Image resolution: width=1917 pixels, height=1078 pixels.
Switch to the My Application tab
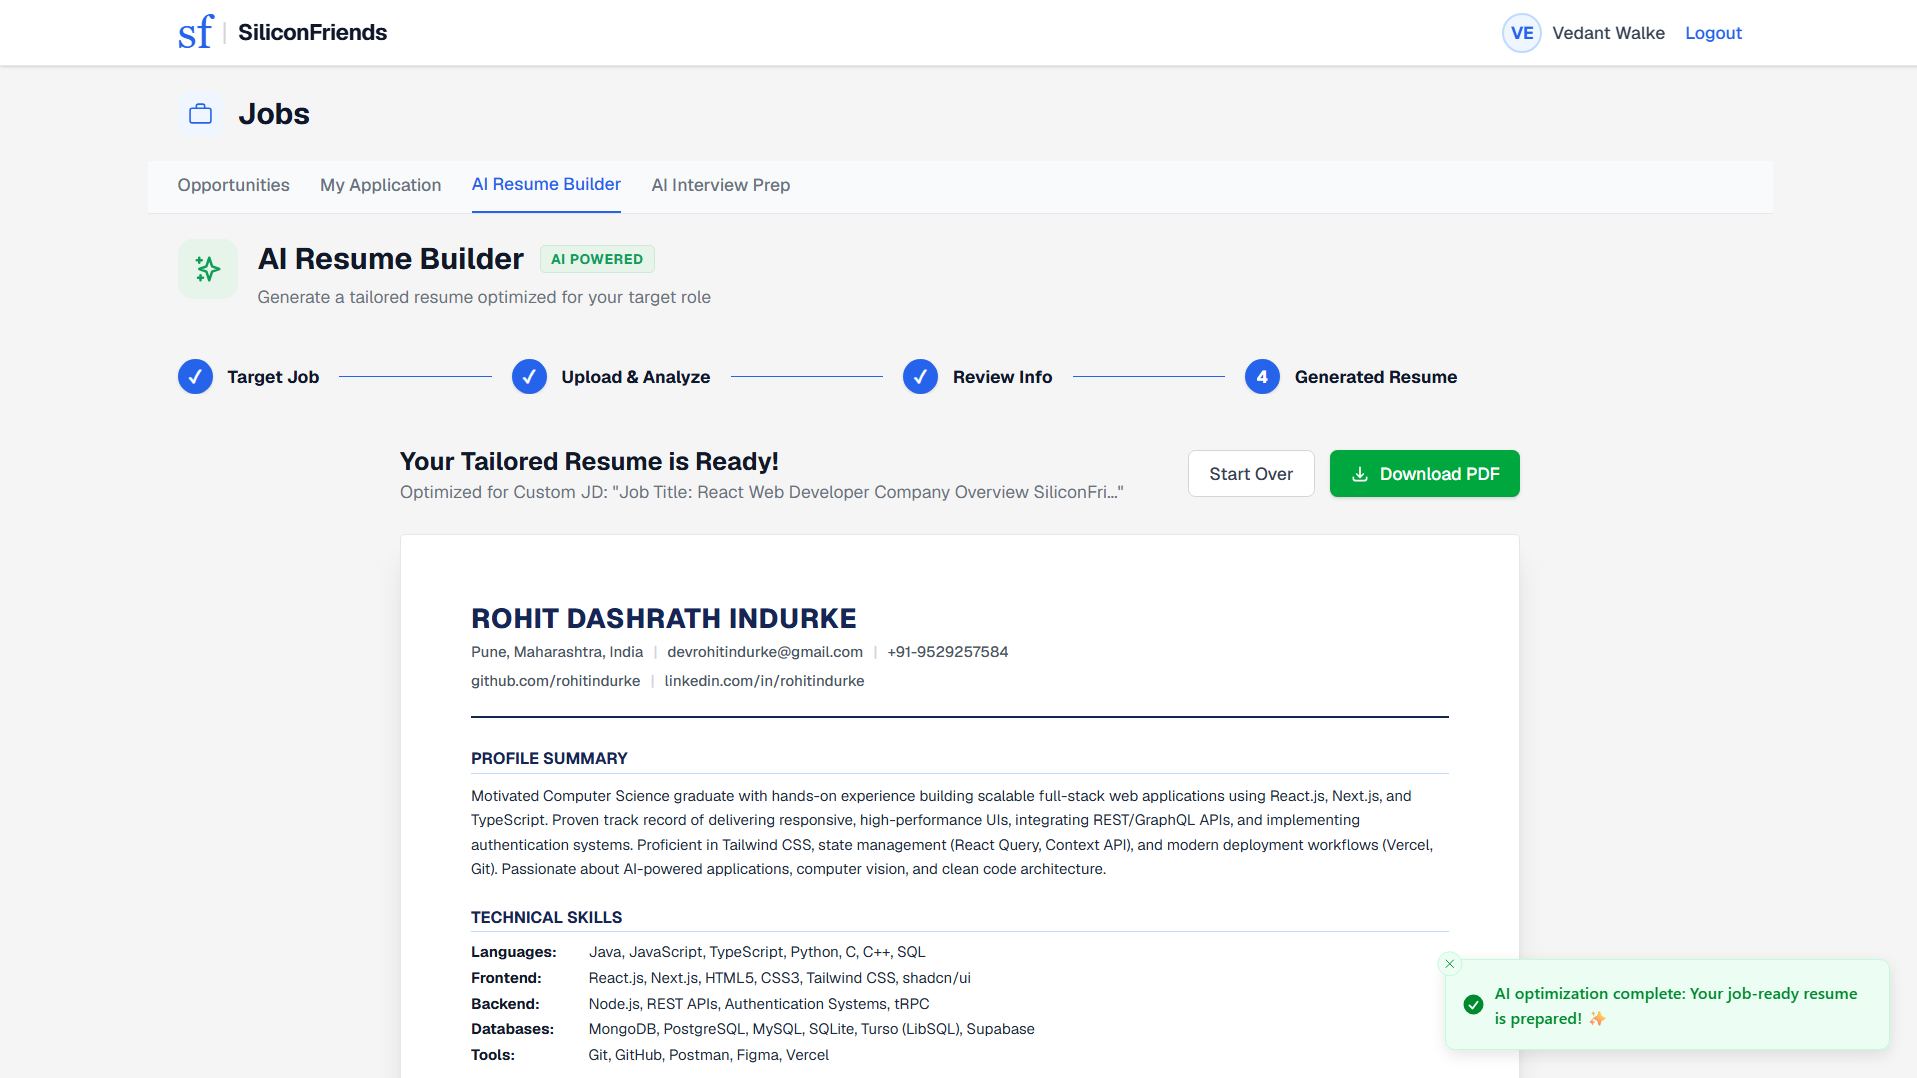380,185
